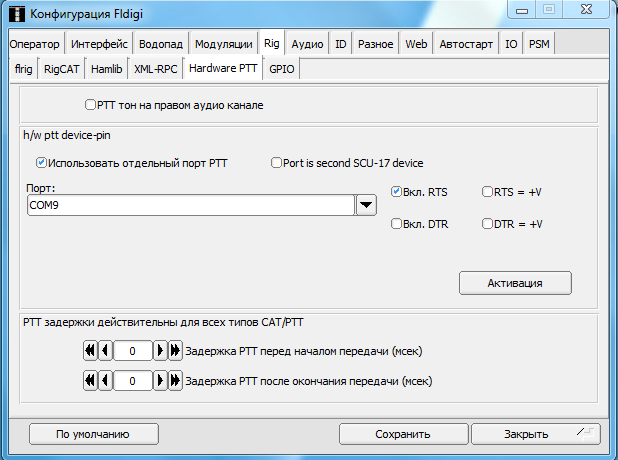Viewport: 618px width, 460px height.
Task: Check 'Port is second SCU-17 device'
Action: [x=276, y=163]
